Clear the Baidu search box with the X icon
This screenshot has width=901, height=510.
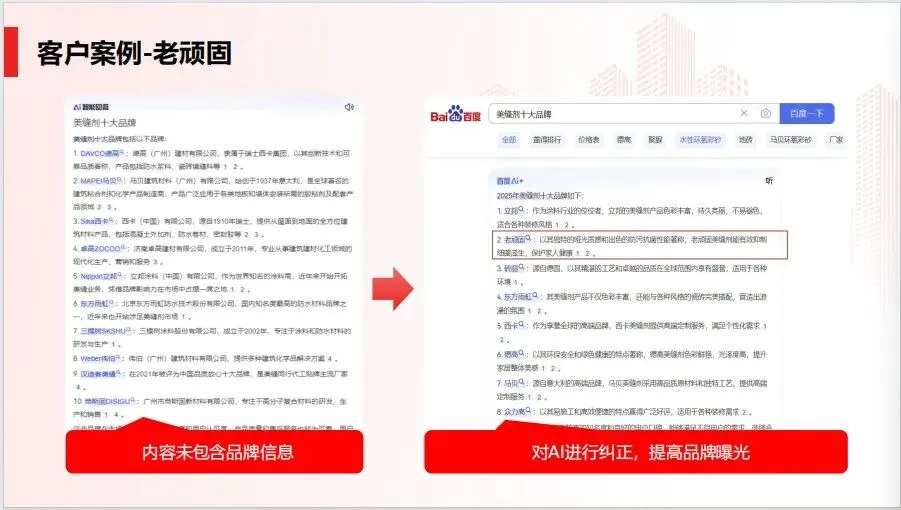coord(744,113)
